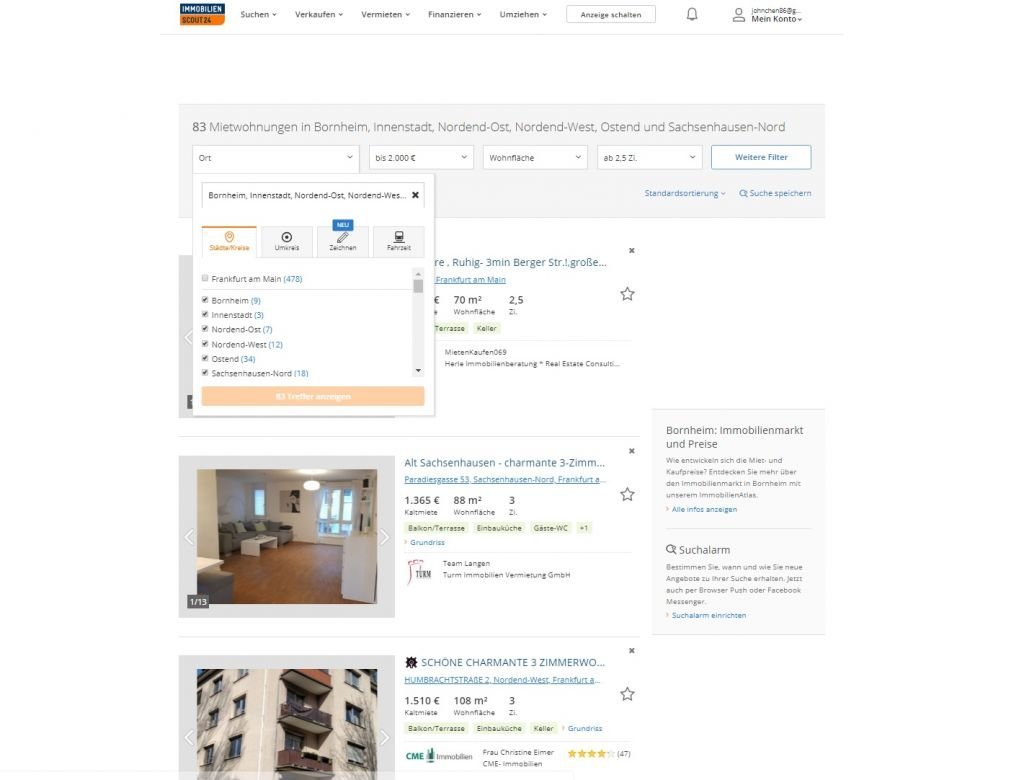Screen dimensions: 1024x780
Task: Favorite the Alt Sachsenhausen listing star
Action: point(627,494)
